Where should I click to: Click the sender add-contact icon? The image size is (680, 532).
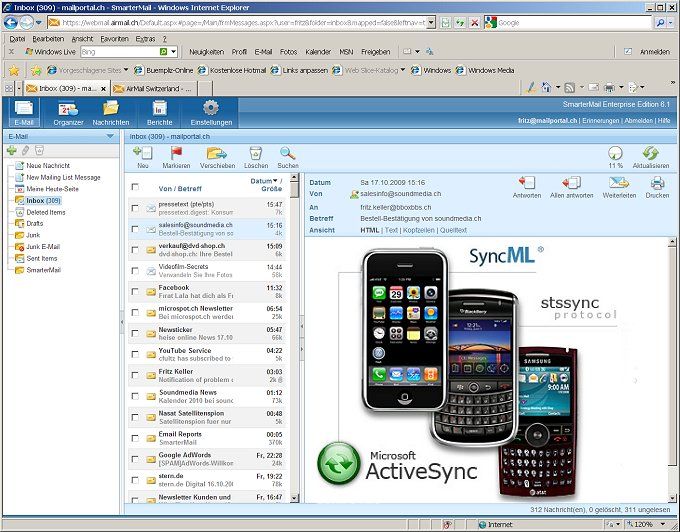[x=354, y=194]
